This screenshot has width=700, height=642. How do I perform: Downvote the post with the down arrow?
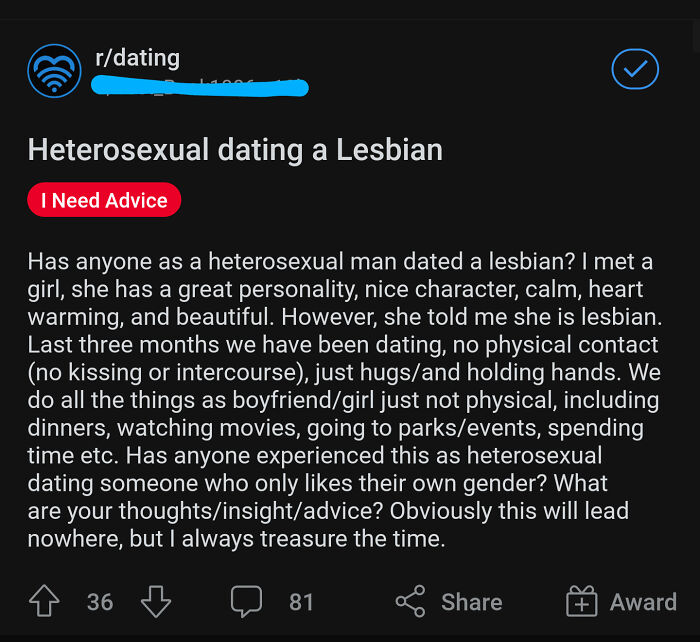coord(156,601)
